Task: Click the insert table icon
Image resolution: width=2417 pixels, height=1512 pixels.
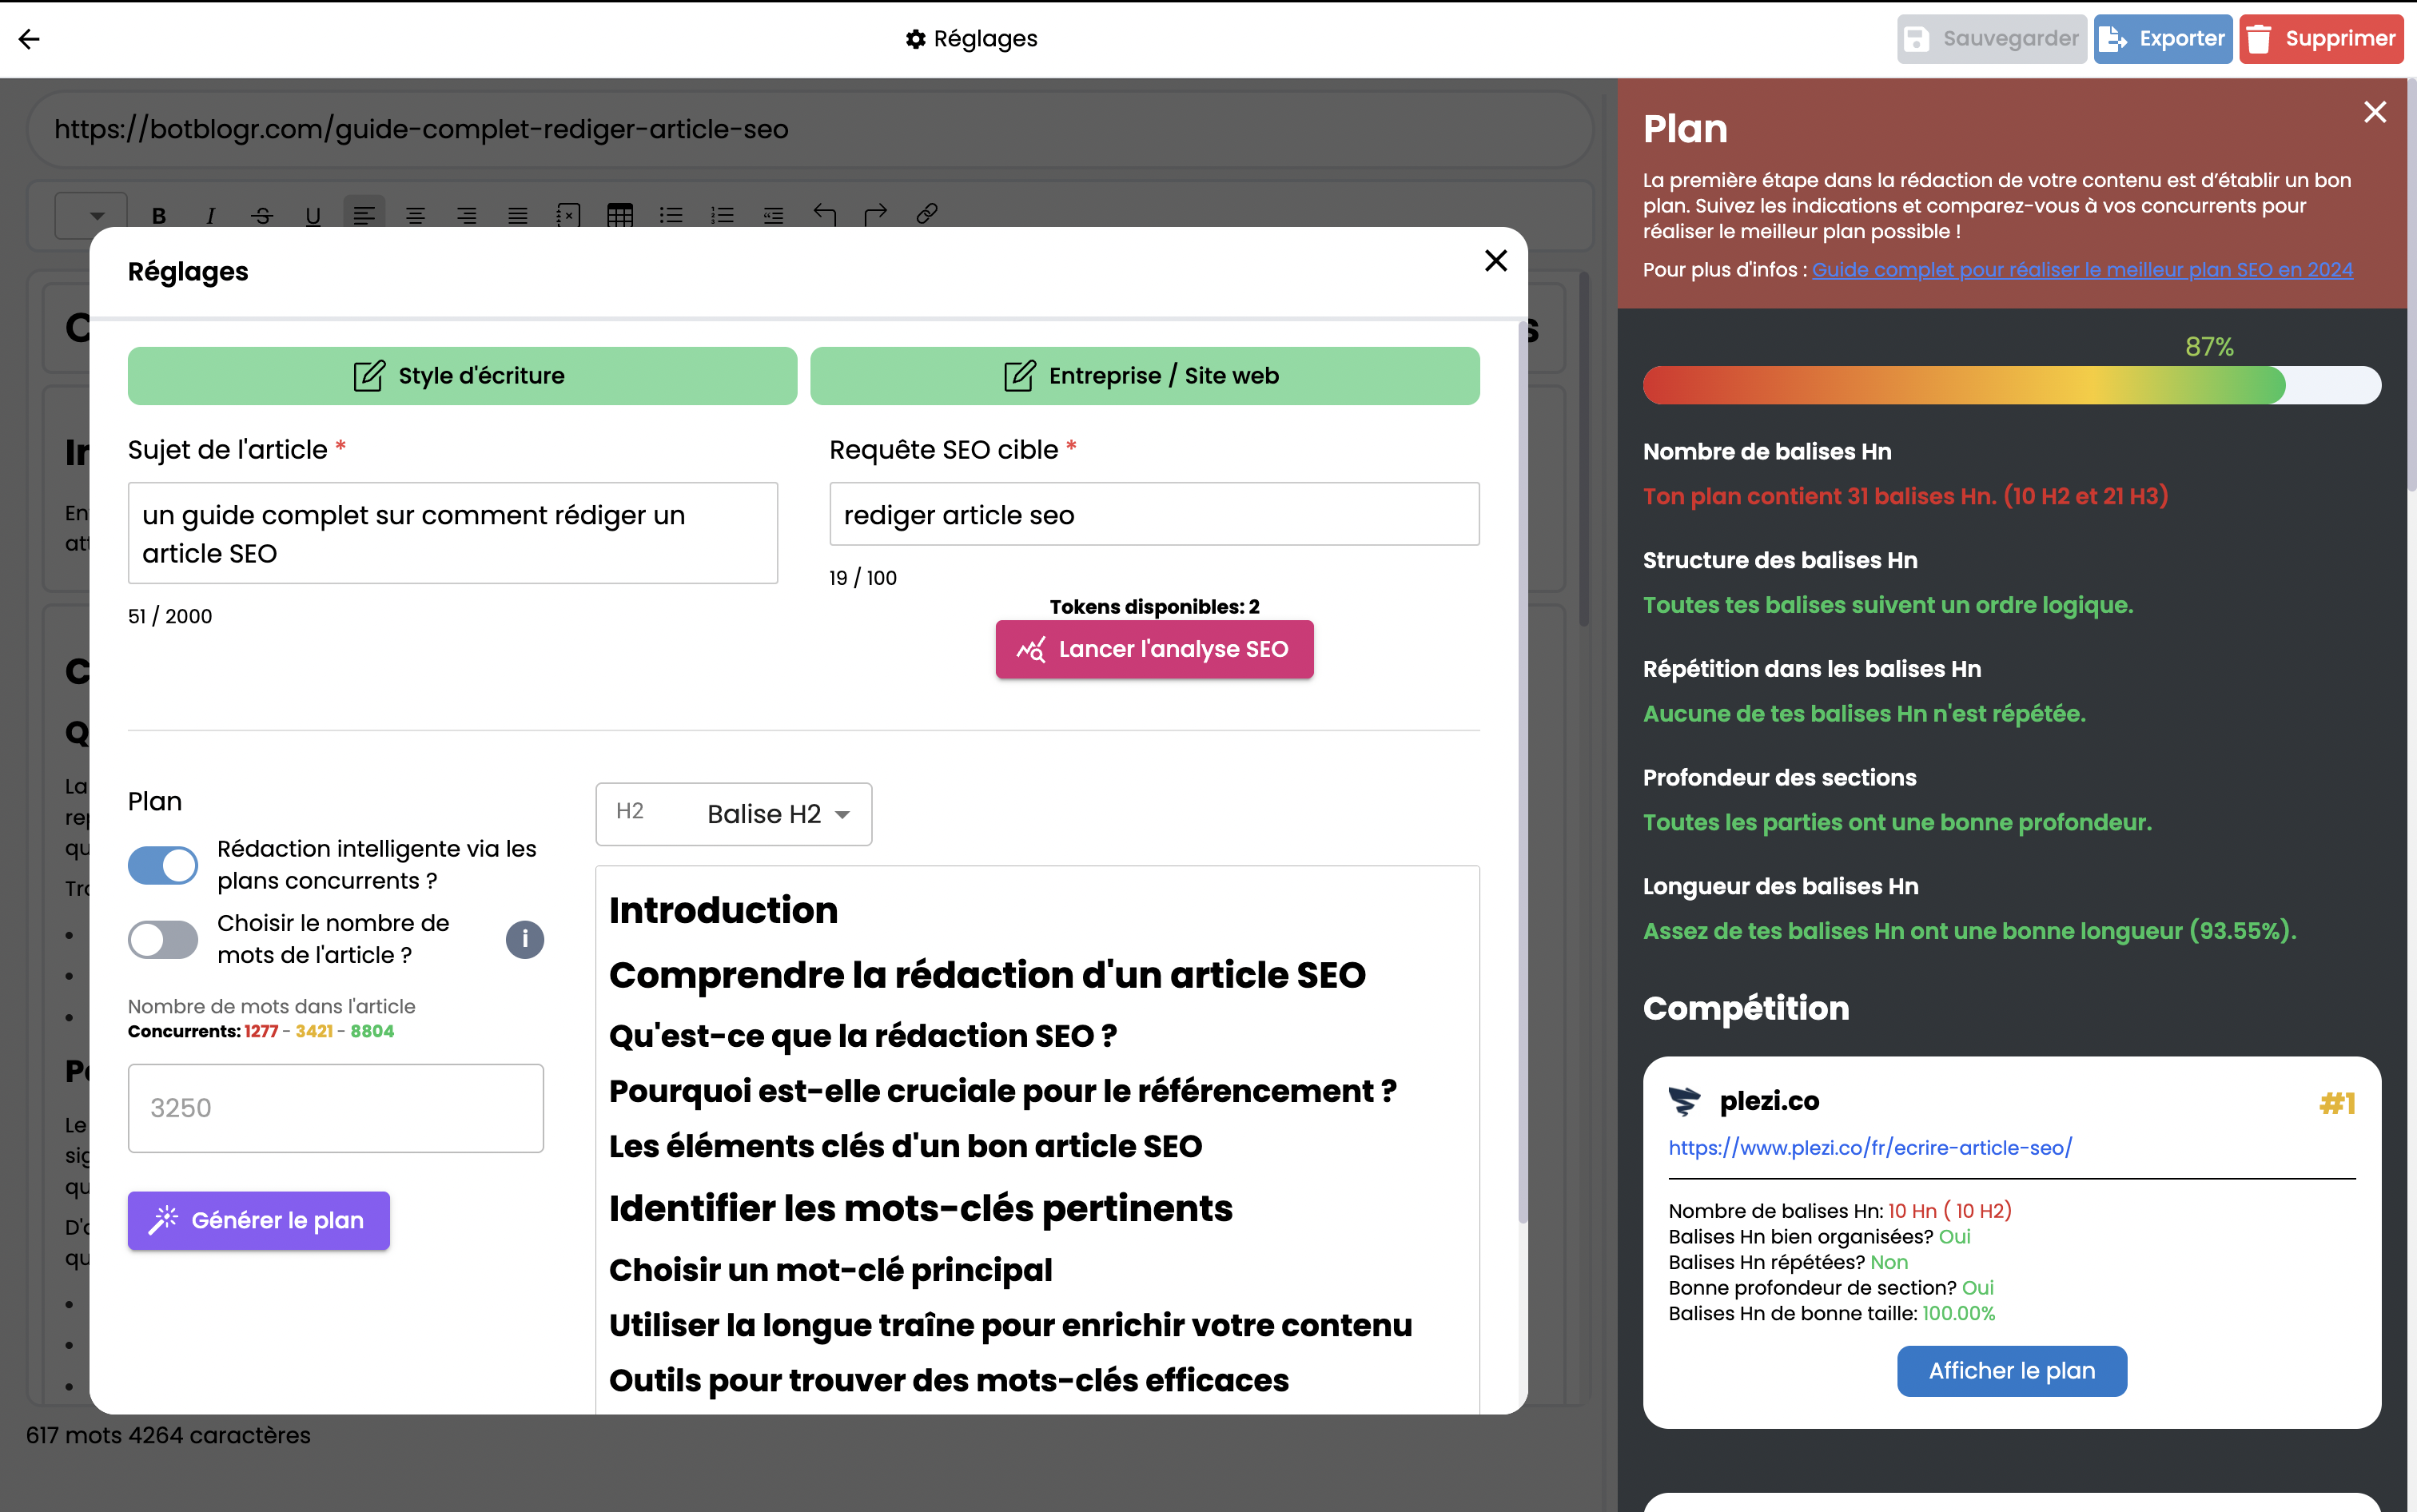Action: click(620, 215)
